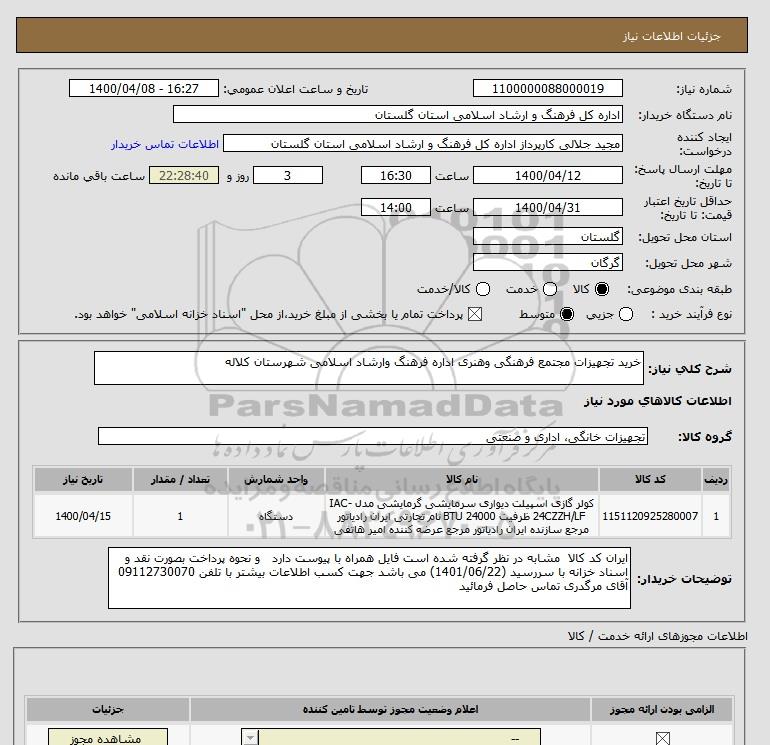Click the نام کالا column header

coord(462,479)
